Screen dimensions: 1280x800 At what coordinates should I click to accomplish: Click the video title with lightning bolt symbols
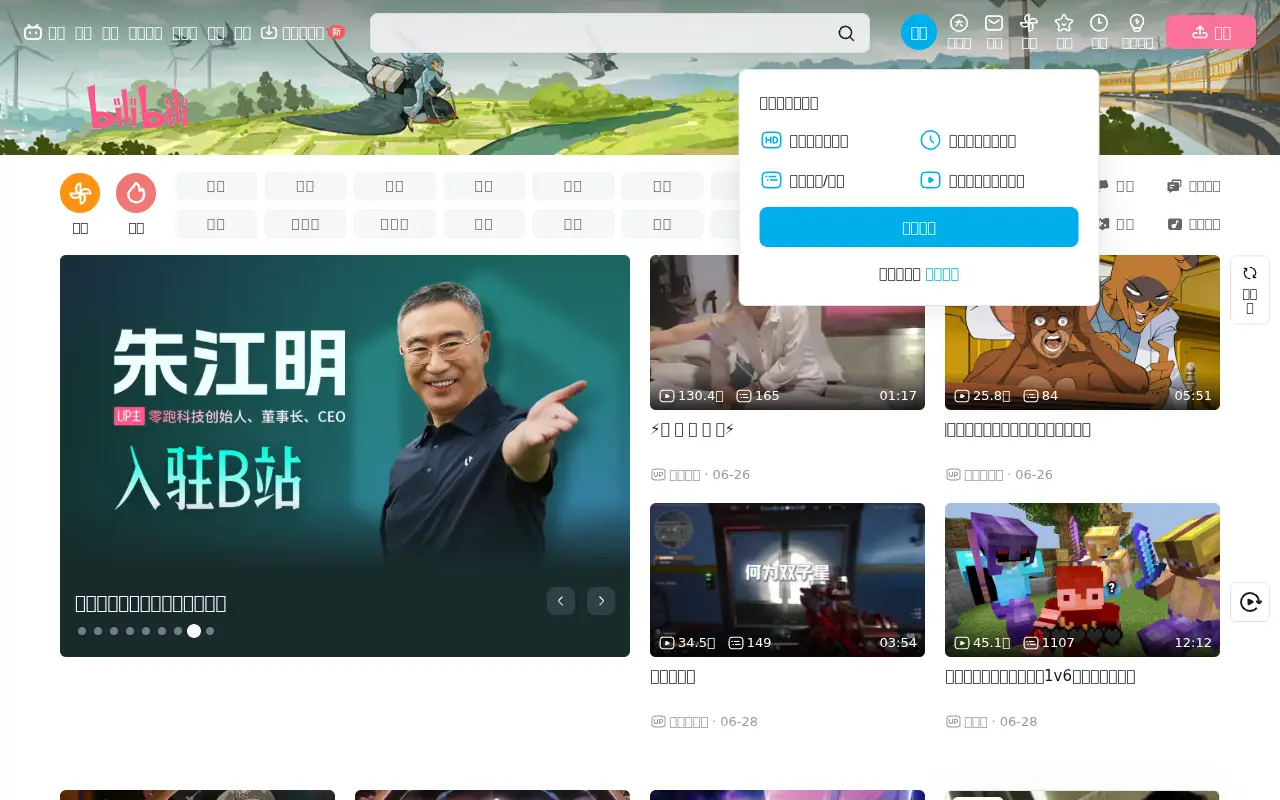click(692, 429)
